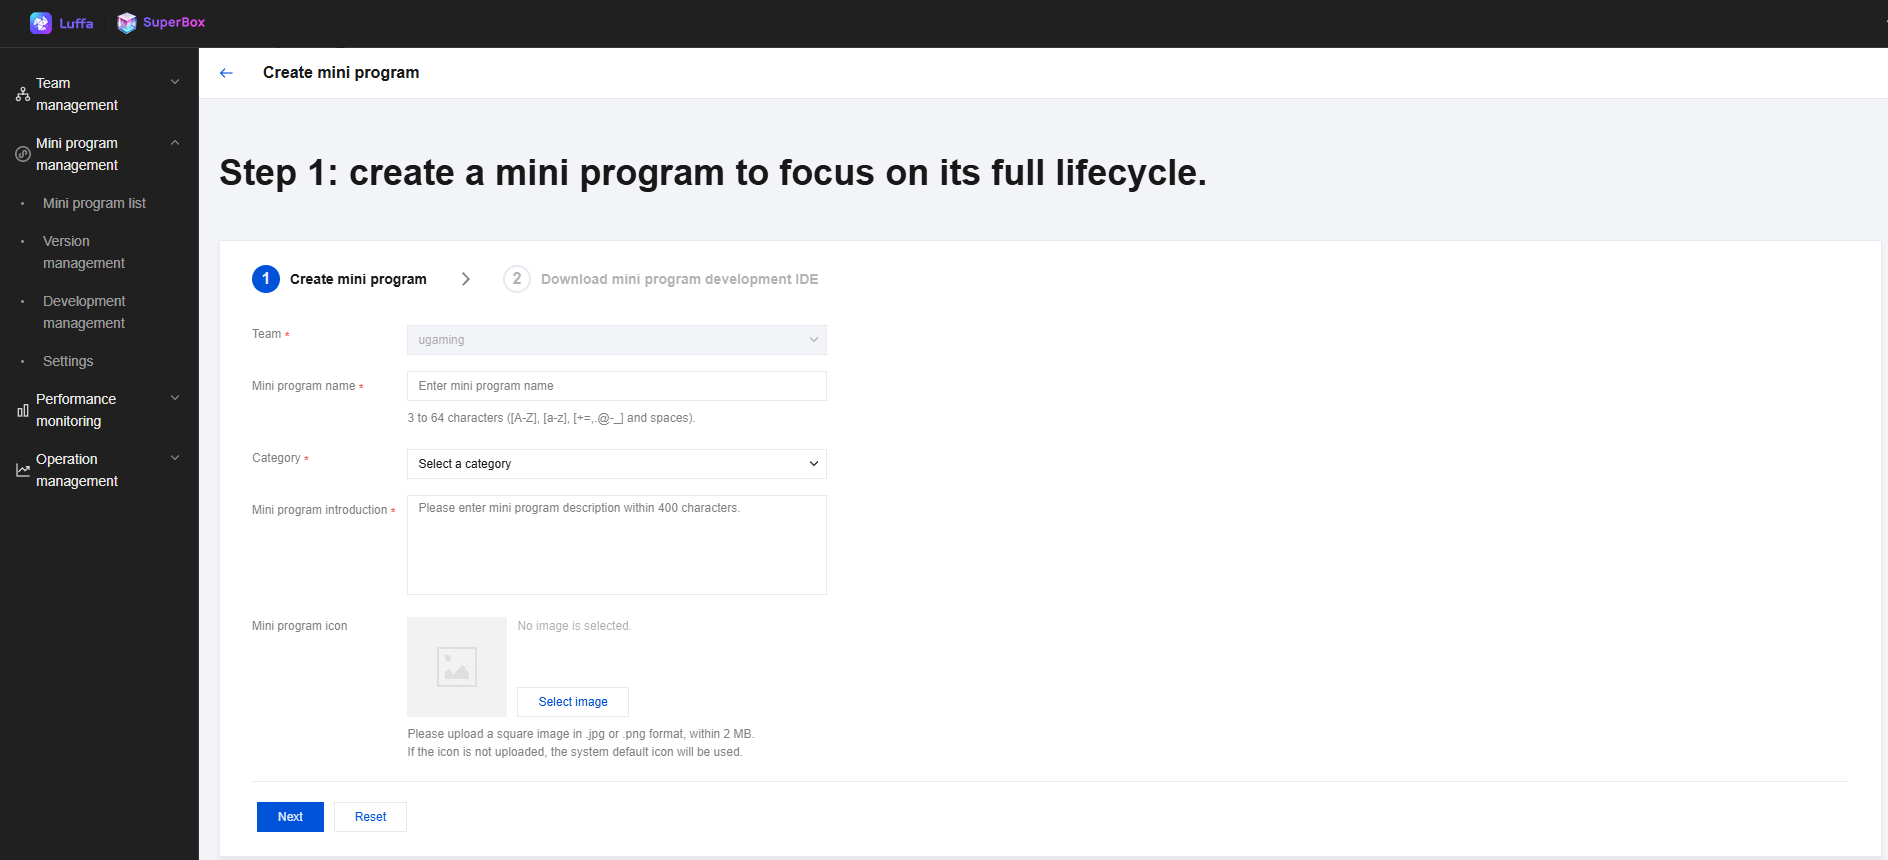Collapse the Mini program management section
The height and width of the screenshot is (860, 1888).
175,142
